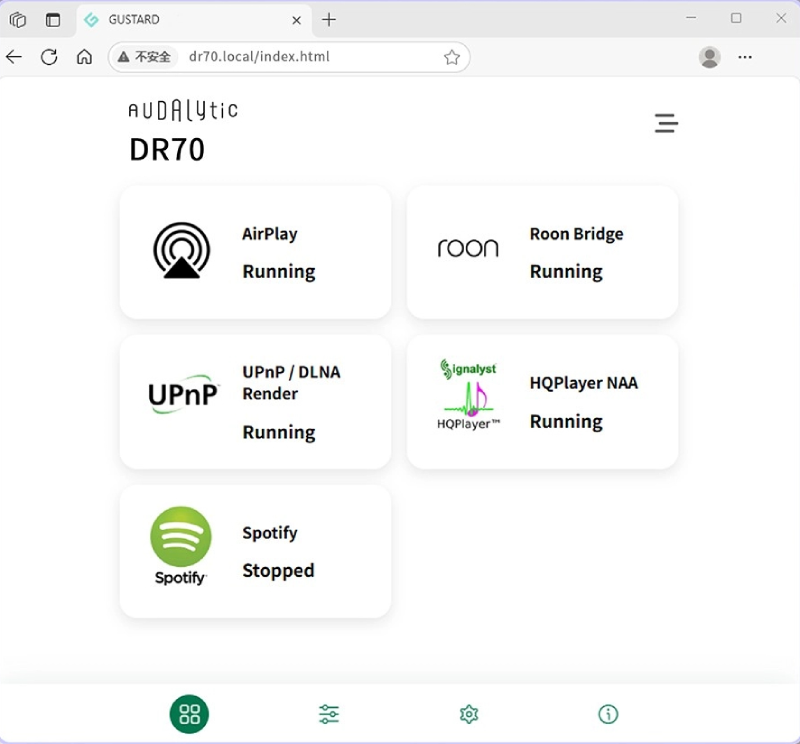Image resolution: width=800 pixels, height=744 pixels.
Task: Open the browser profile avatar
Action: [710, 57]
